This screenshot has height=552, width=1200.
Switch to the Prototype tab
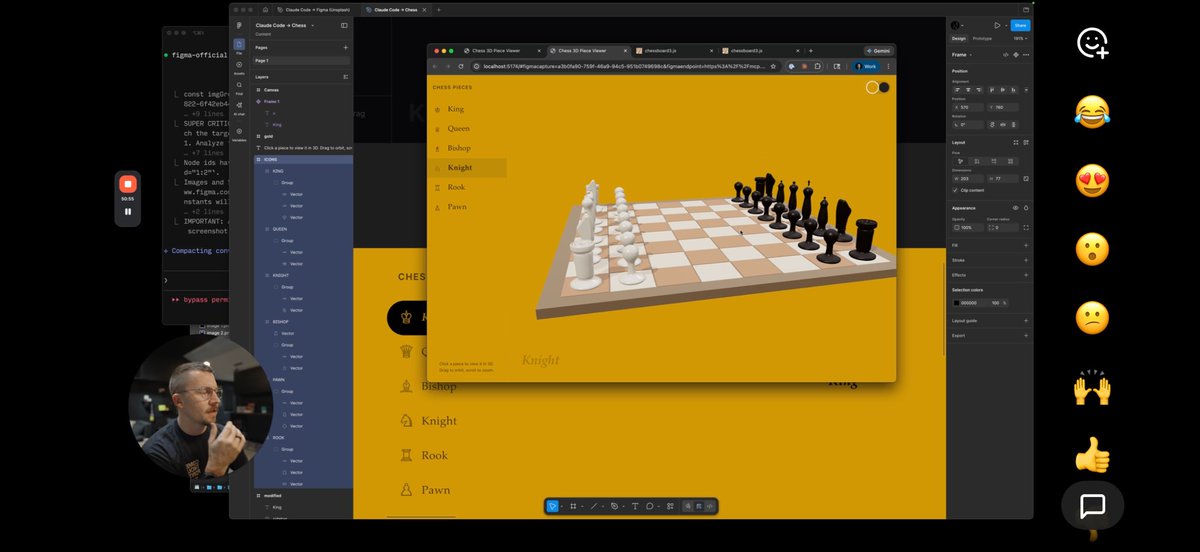coord(982,39)
